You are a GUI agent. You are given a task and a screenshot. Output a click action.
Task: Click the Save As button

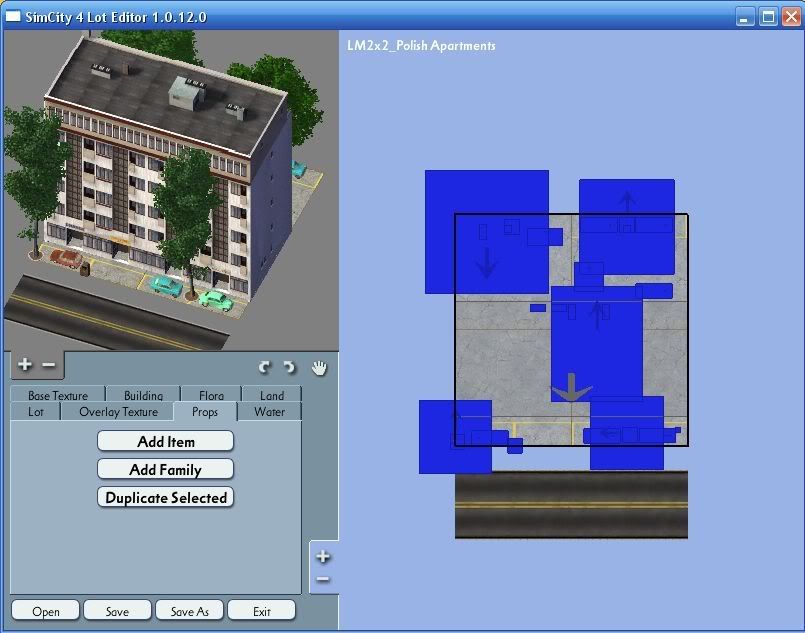coord(189,611)
